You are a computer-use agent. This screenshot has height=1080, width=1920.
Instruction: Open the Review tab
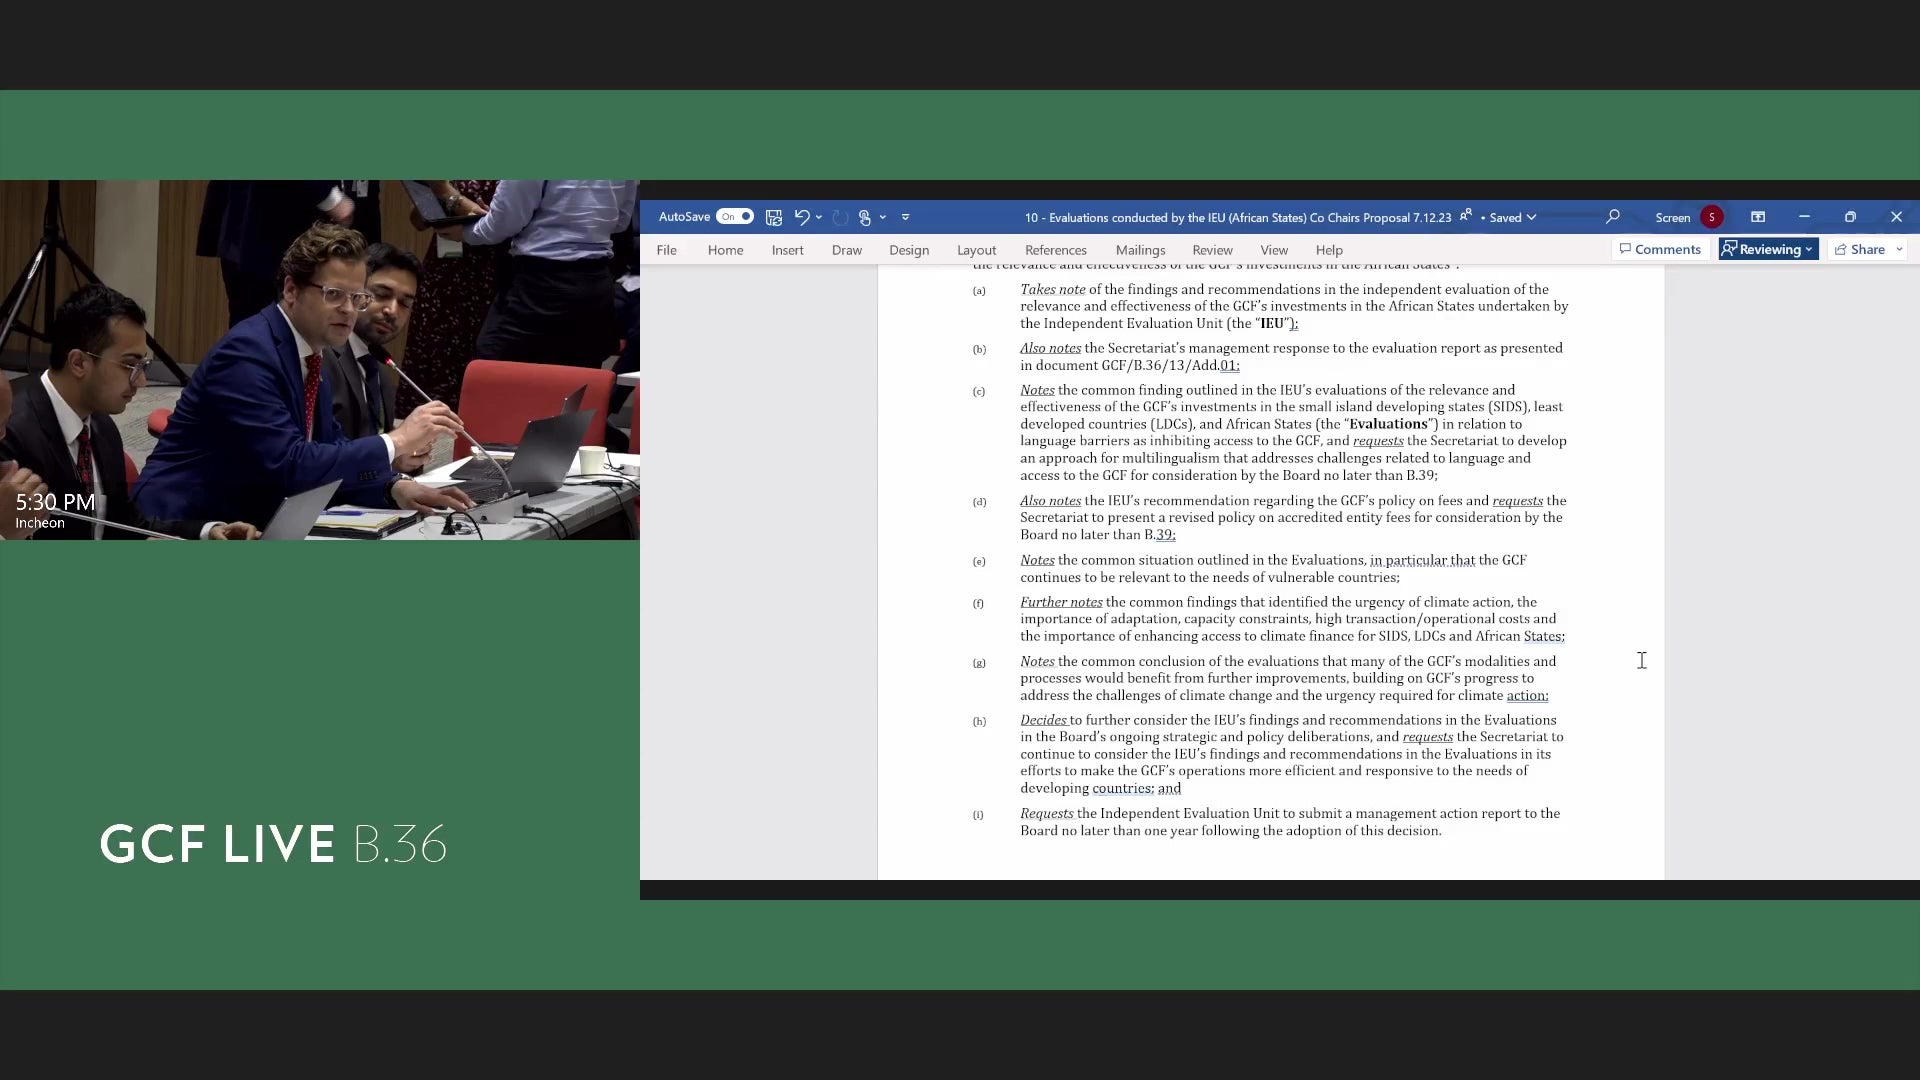click(1213, 250)
